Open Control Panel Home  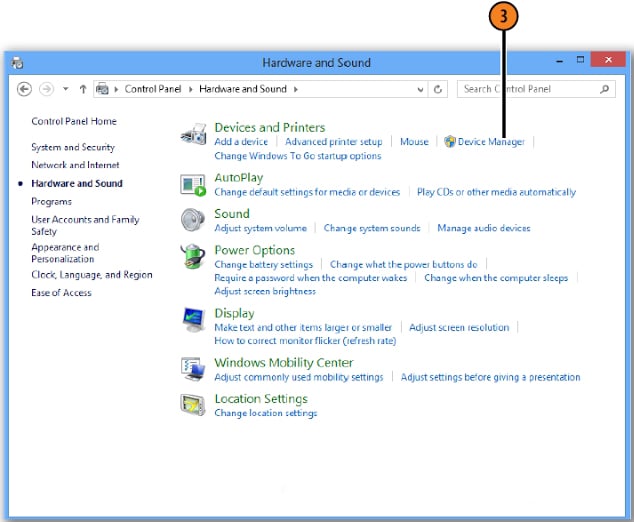point(74,121)
